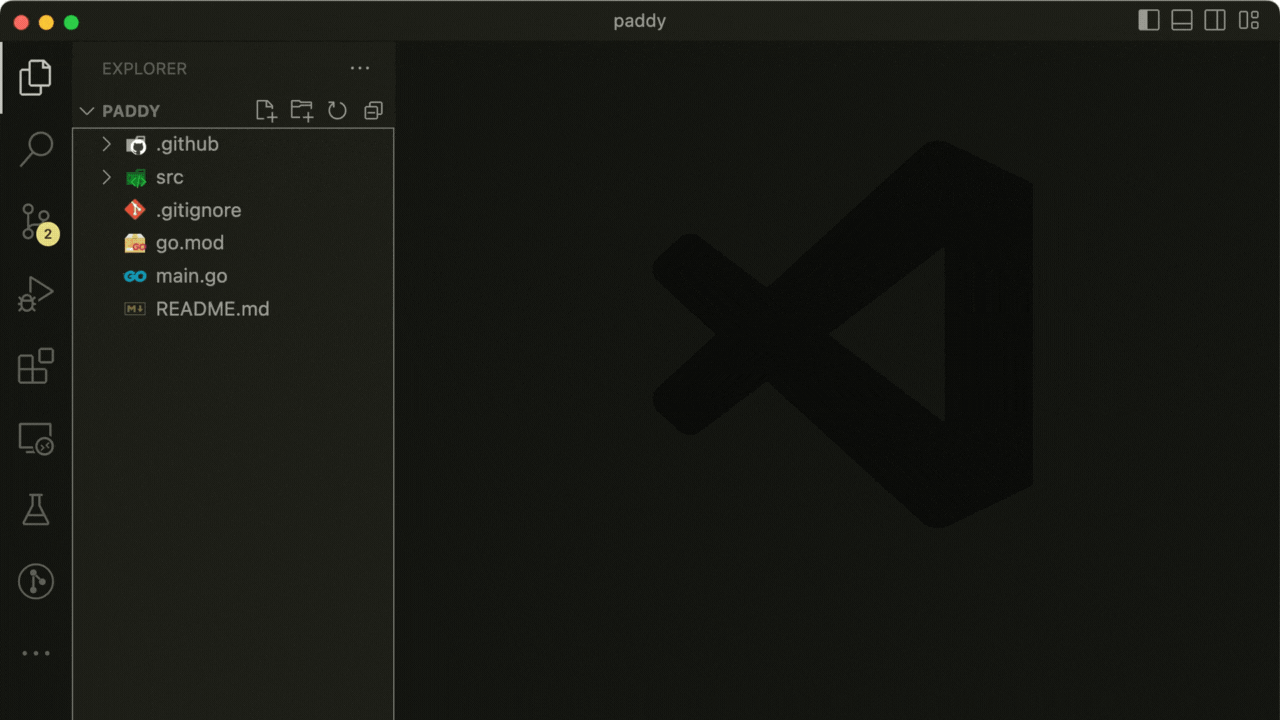Expand the src folder chevron
The height and width of the screenshot is (720, 1280).
tap(107, 178)
